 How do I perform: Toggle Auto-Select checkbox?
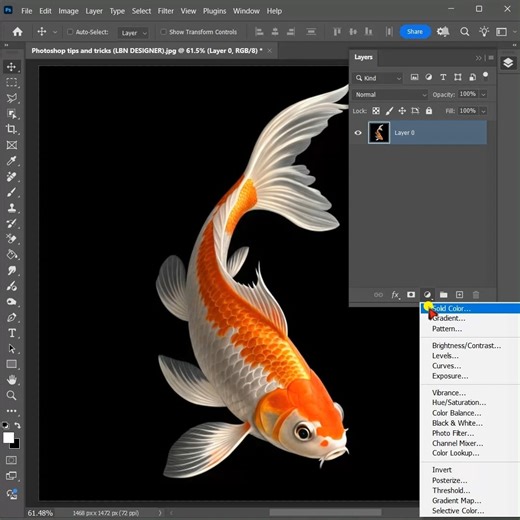(70, 32)
